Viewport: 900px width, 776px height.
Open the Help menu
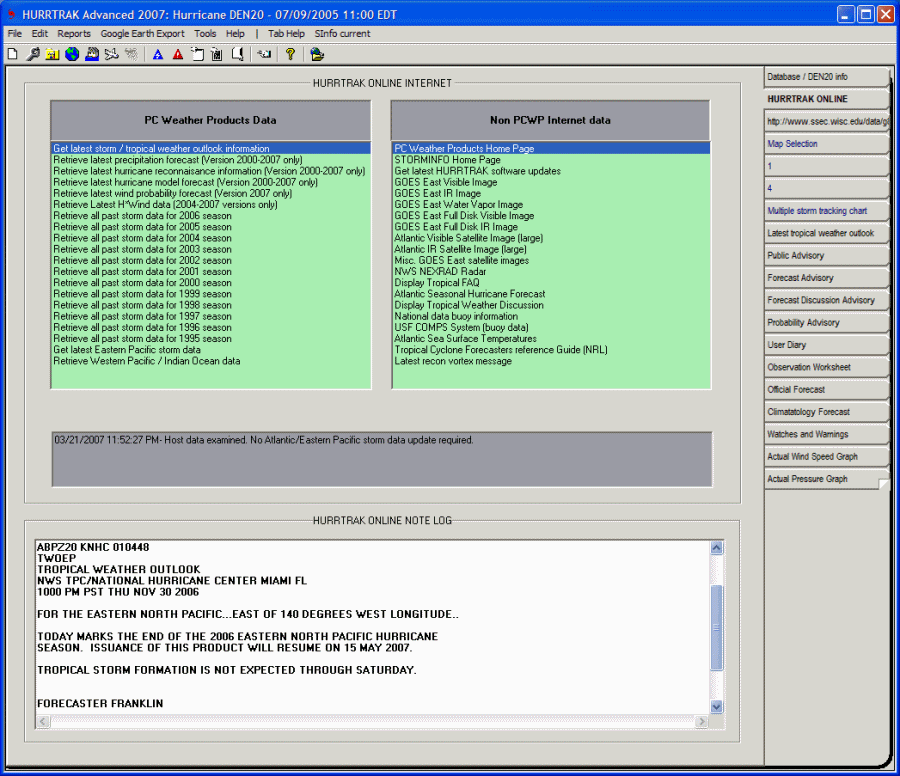point(235,34)
